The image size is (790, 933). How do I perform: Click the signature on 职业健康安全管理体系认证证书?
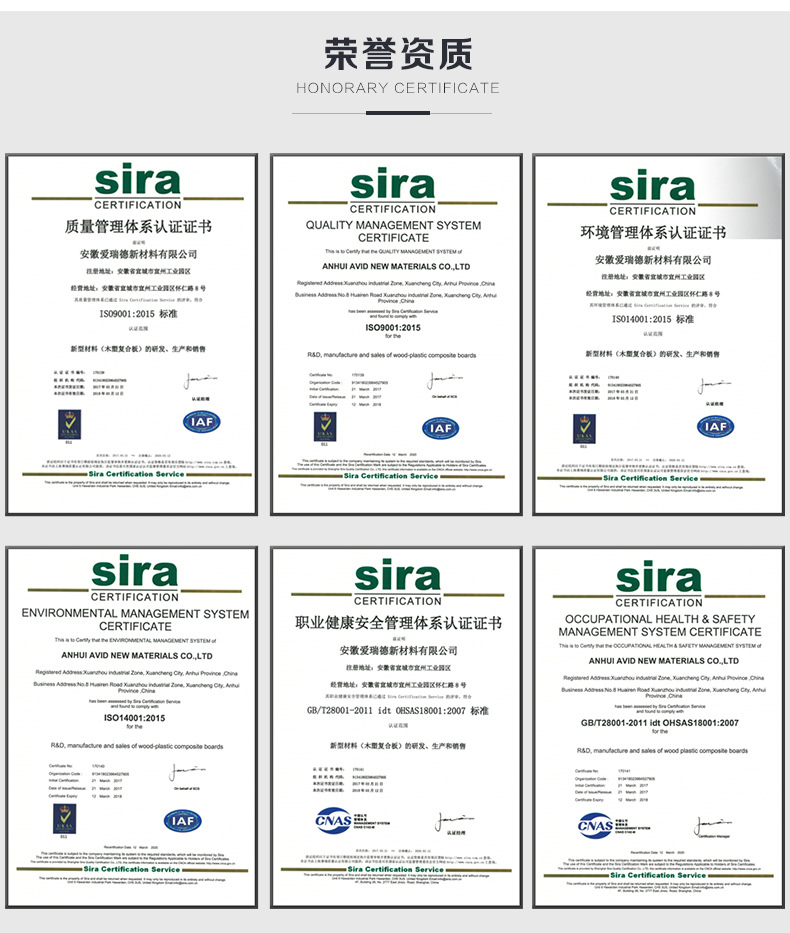(x=454, y=821)
